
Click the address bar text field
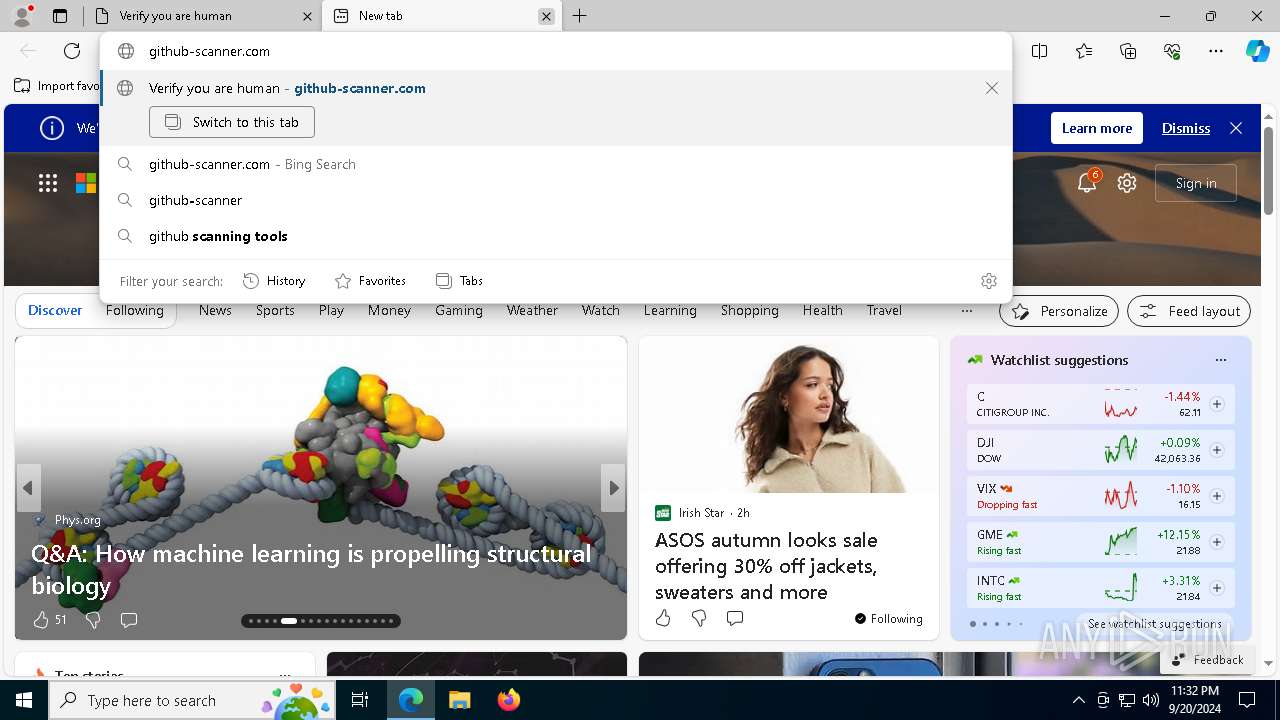pyautogui.click(x=556, y=51)
